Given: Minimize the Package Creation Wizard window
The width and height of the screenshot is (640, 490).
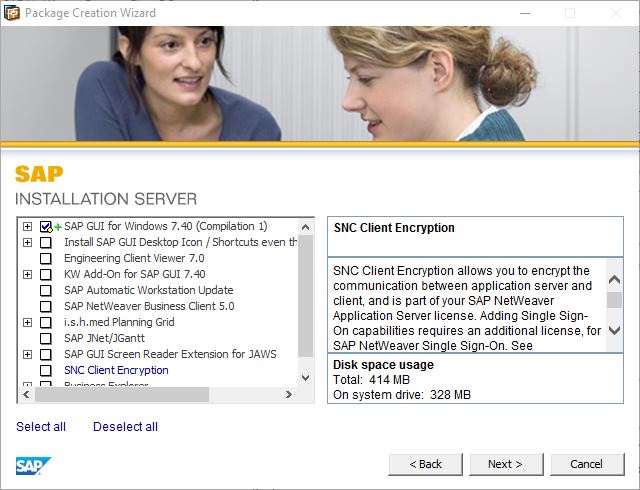Looking at the screenshot, I should click(525, 13).
